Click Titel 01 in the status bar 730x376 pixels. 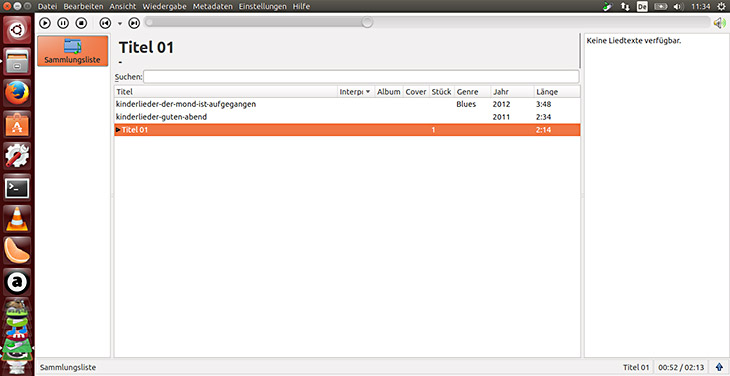tap(635, 367)
